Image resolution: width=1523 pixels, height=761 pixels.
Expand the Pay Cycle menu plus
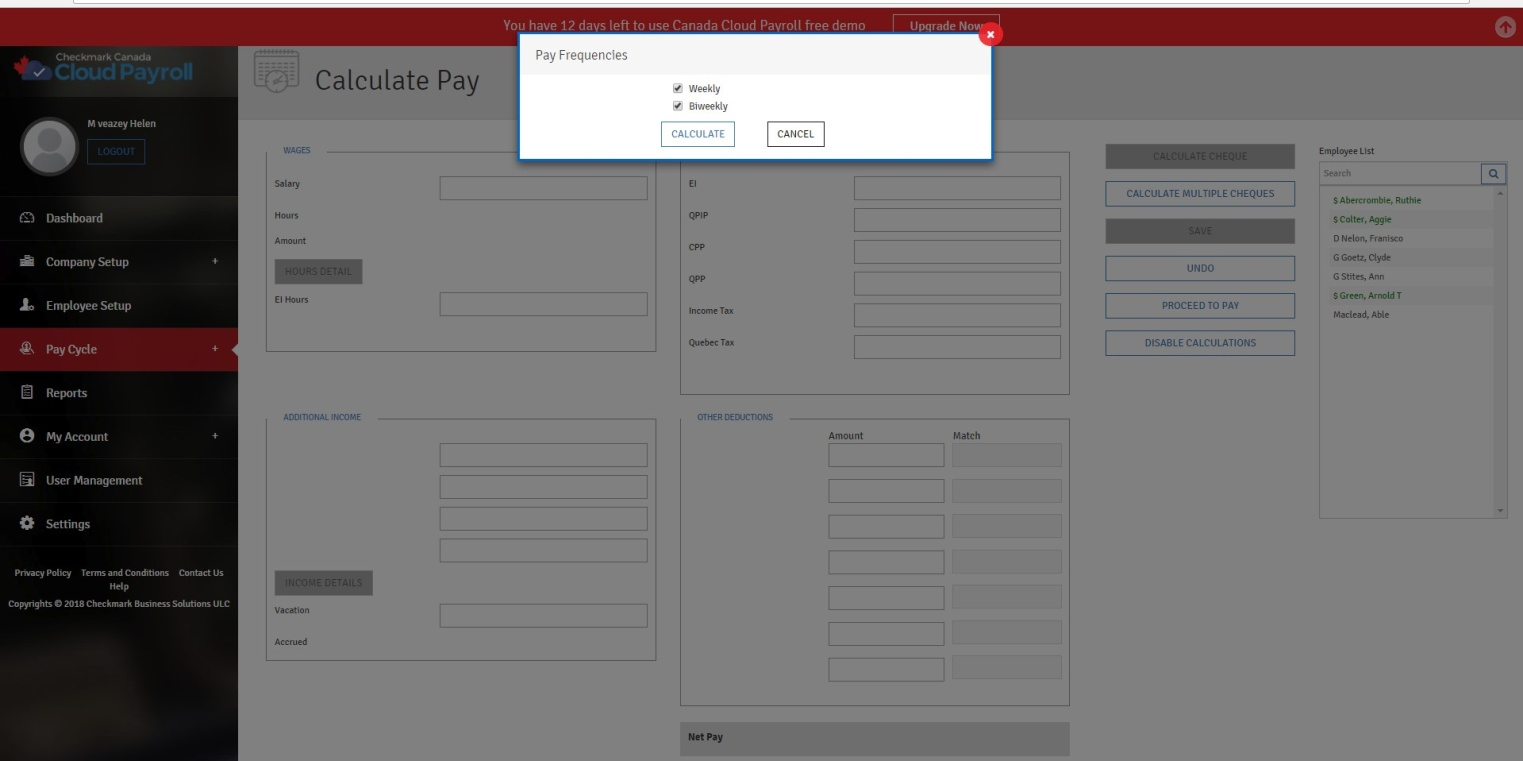click(214, 349)
